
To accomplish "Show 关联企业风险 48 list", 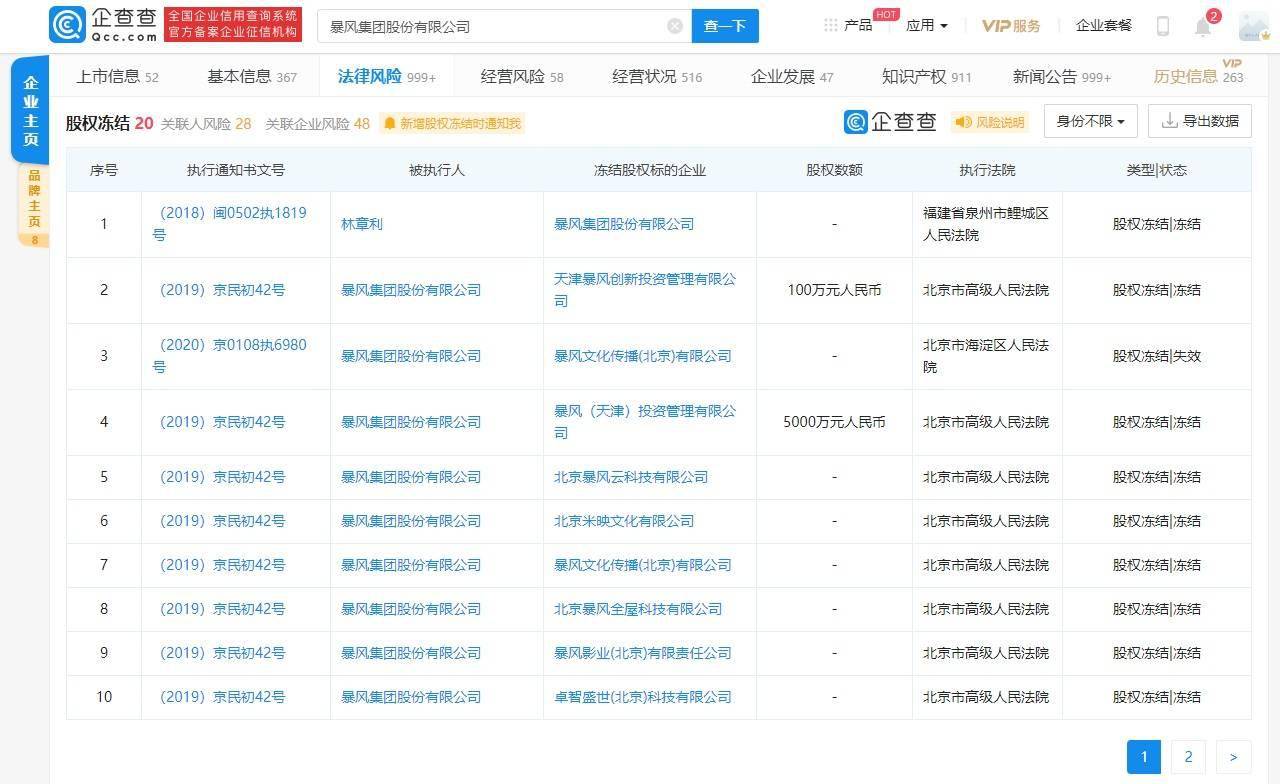I will point(317,123).
